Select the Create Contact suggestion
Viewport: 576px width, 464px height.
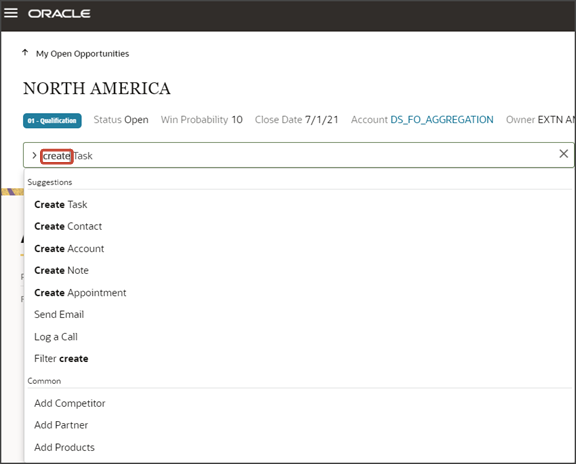coord(68,226)
